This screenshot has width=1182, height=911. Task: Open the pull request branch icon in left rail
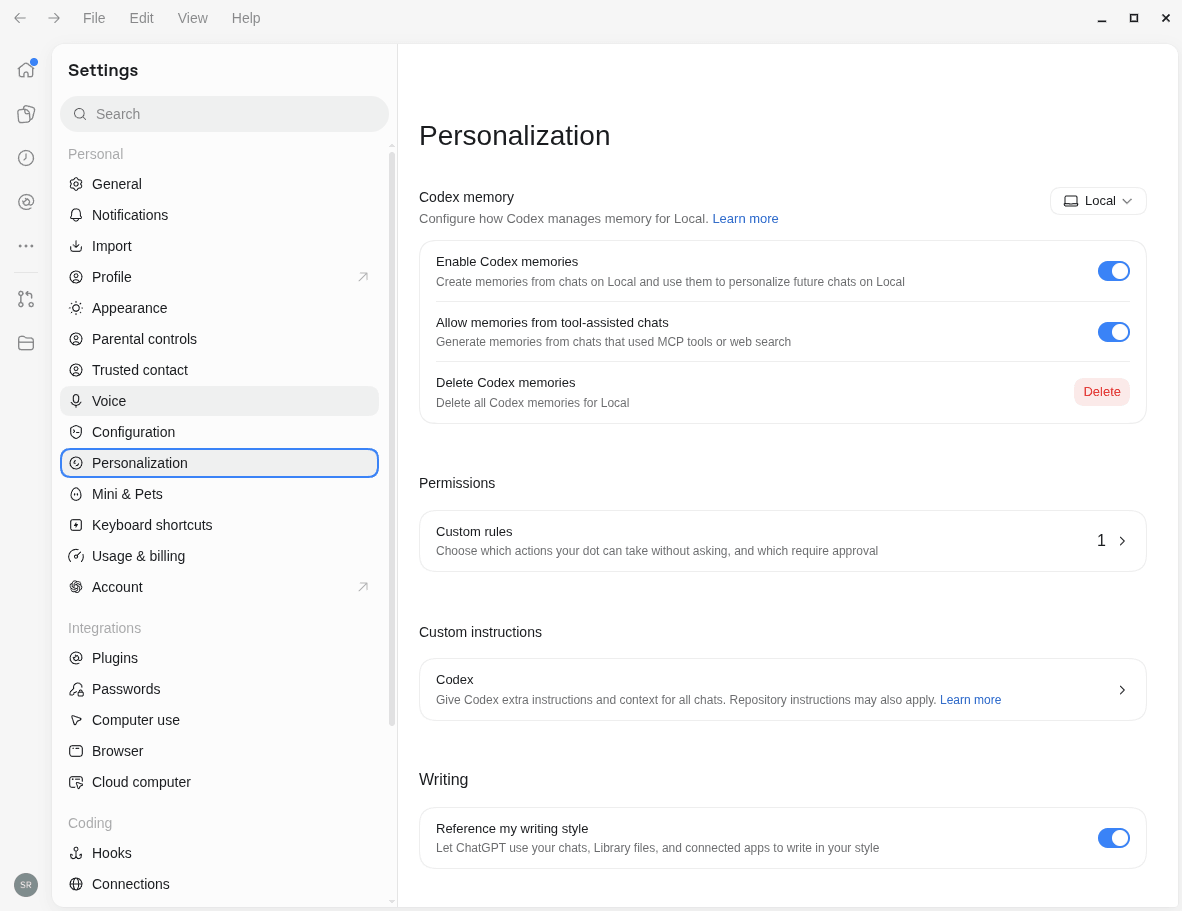click(x=26, y=299)
